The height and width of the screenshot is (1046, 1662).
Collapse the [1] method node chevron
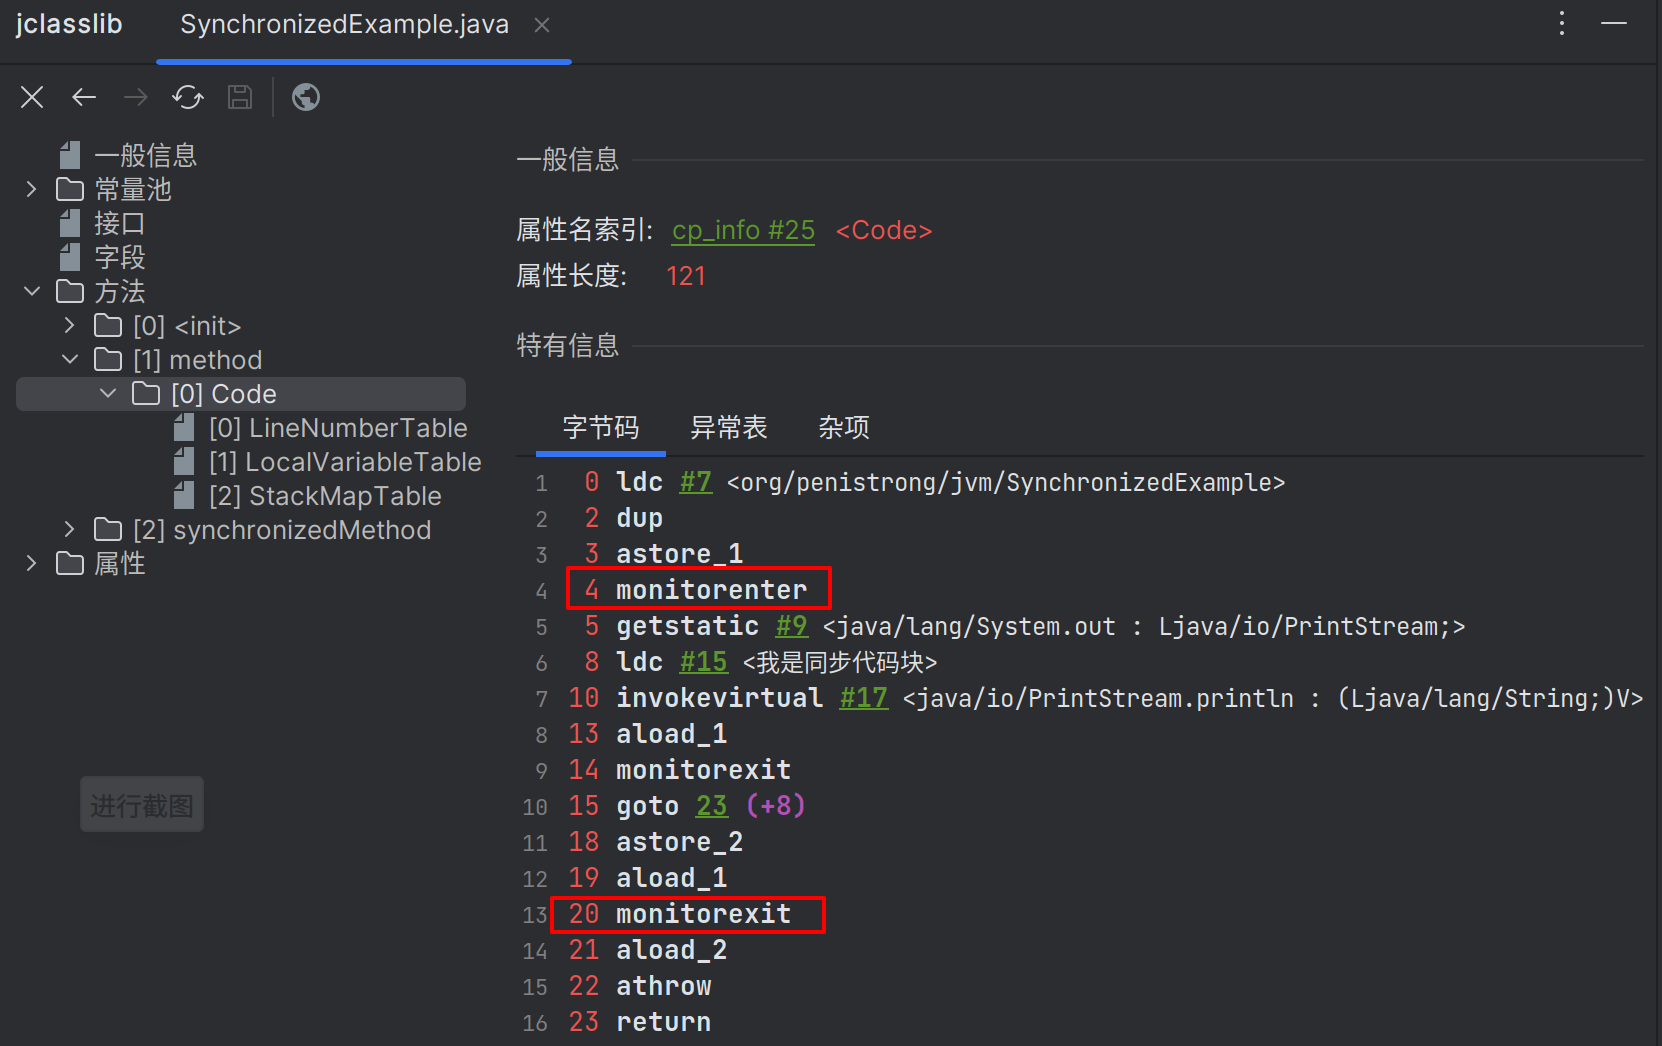(x=69, y=359)
